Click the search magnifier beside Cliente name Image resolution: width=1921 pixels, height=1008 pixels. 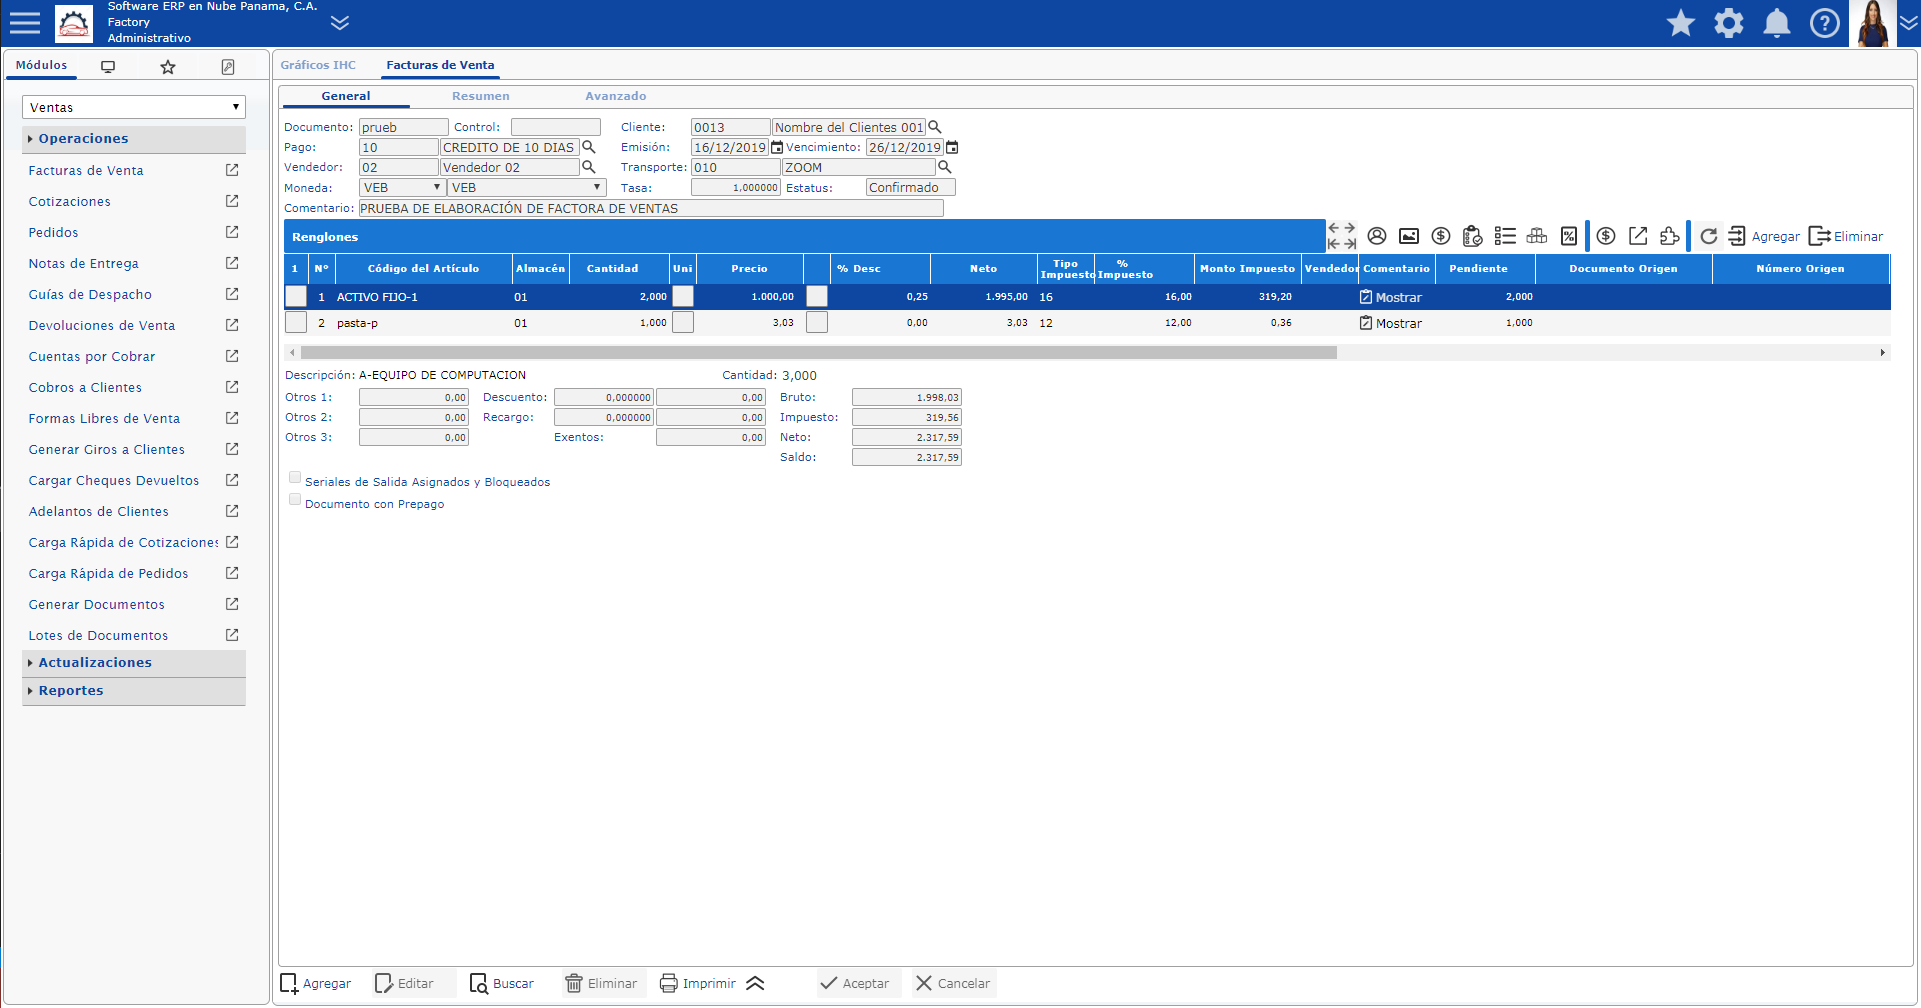[x=935, y=127]
